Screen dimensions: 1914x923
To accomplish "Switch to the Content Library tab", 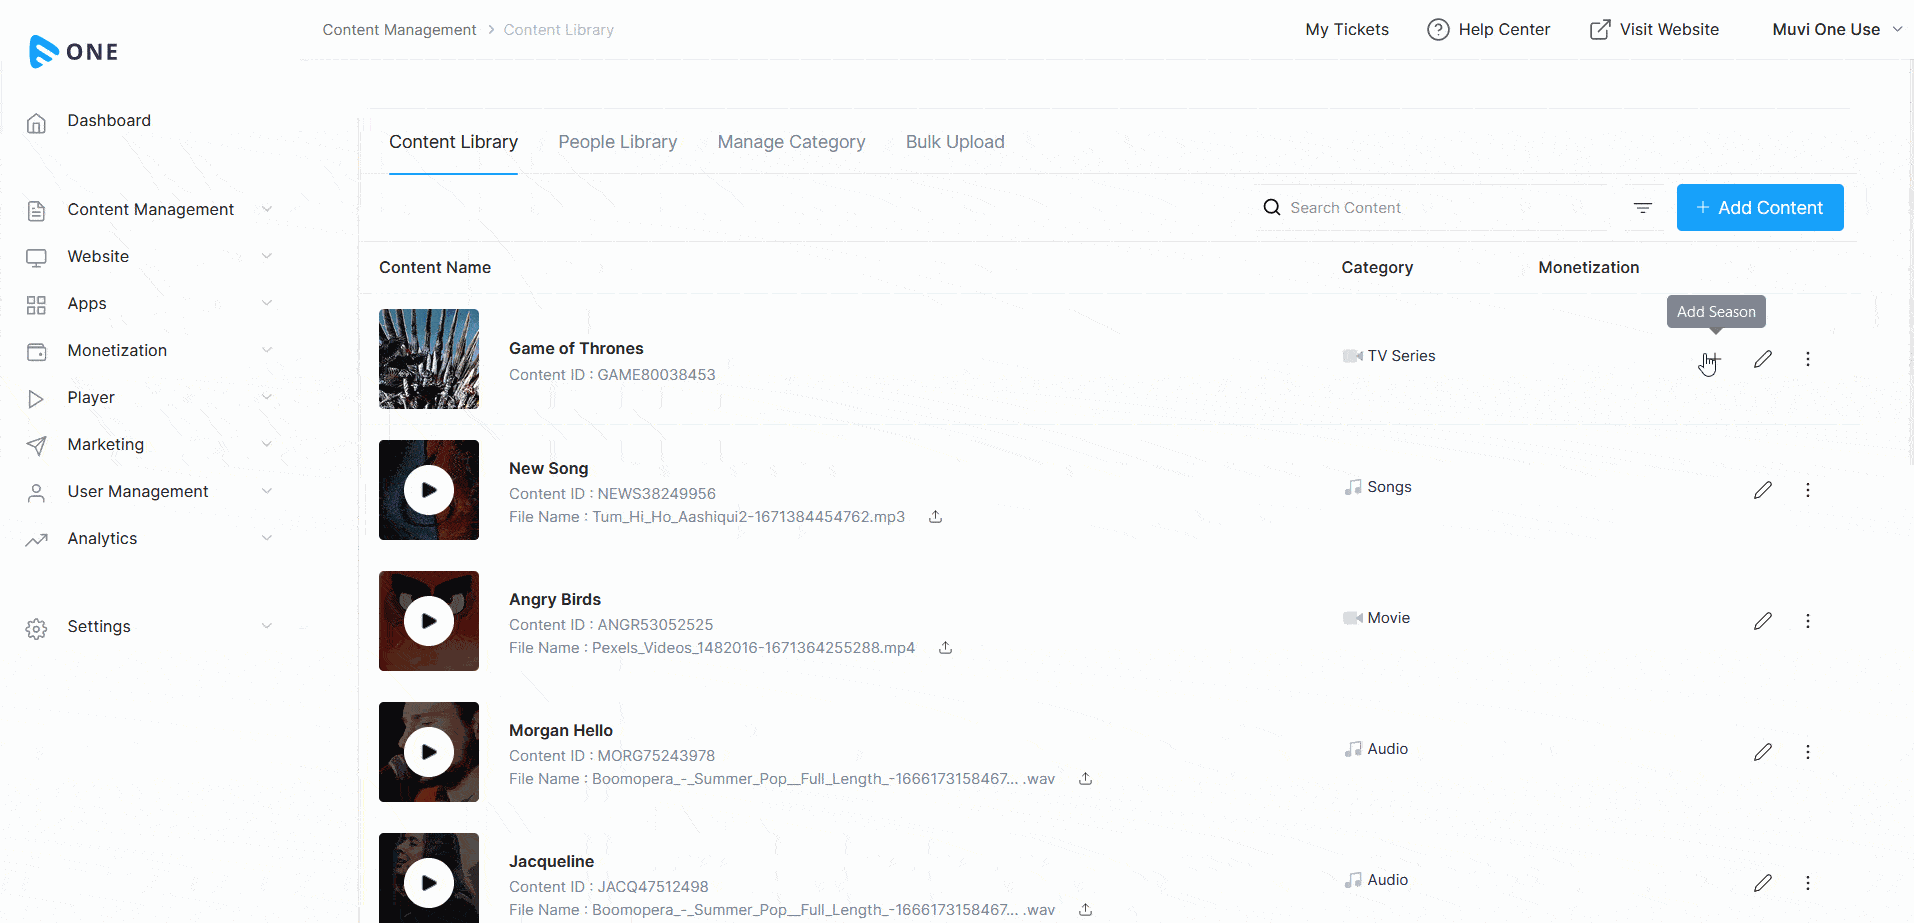I will pos(453,142).
